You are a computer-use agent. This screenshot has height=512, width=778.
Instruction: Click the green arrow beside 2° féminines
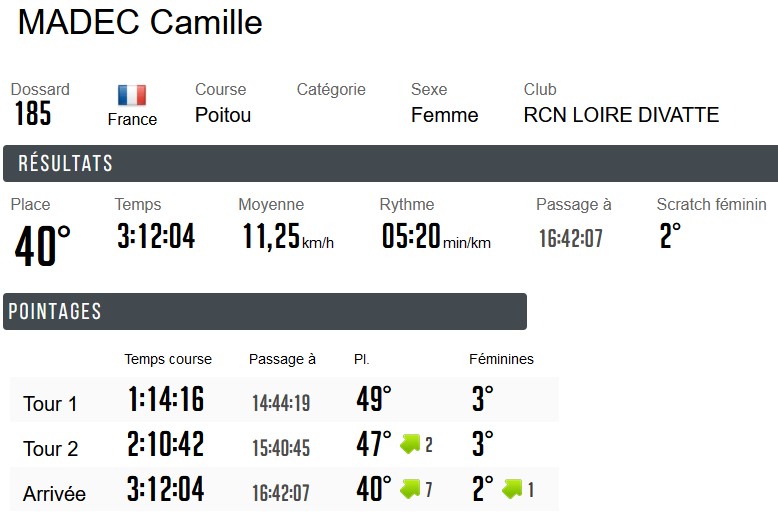(x=513, y=489)
